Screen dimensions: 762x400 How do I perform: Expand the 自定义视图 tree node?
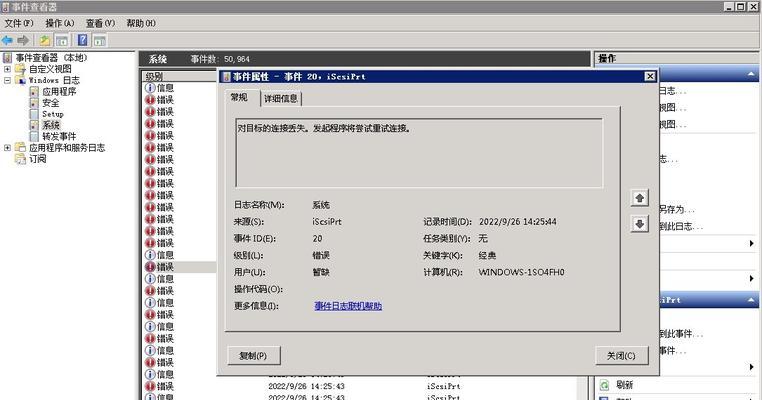tap(7, 69)
